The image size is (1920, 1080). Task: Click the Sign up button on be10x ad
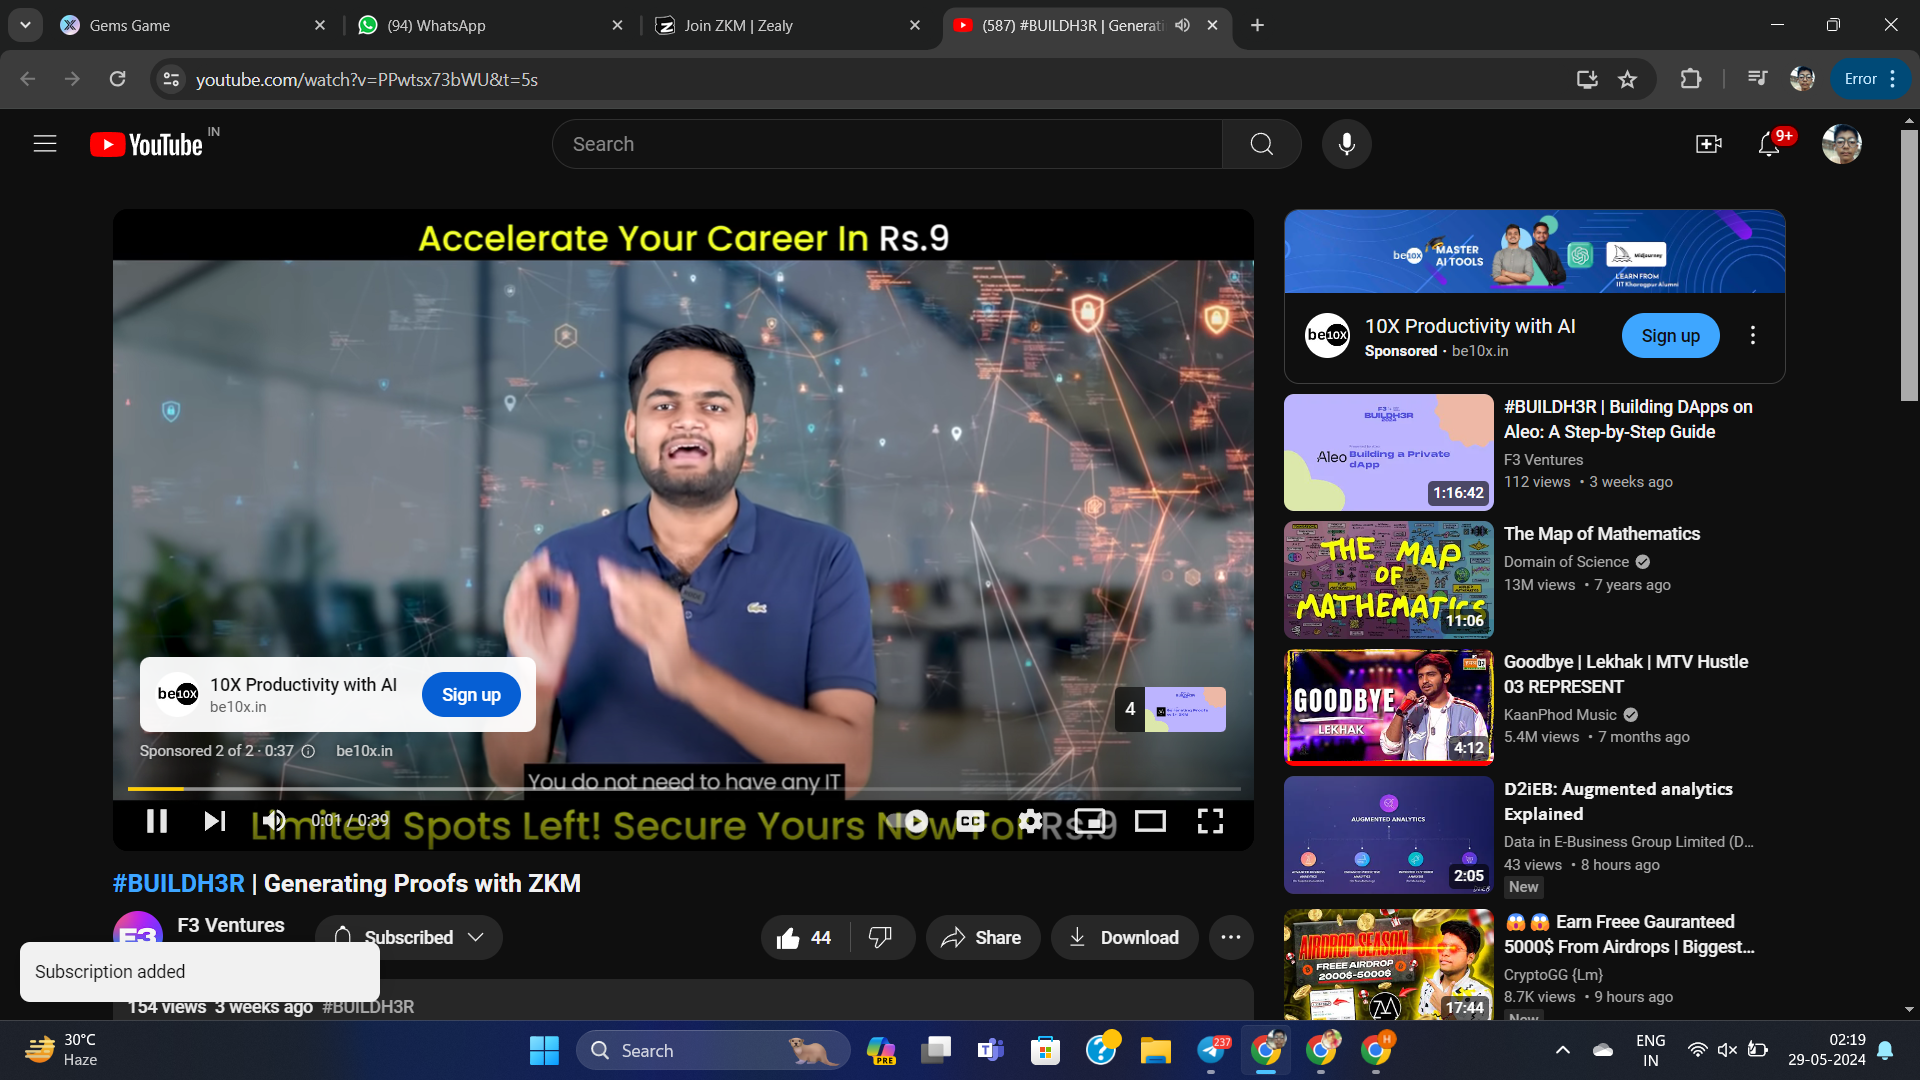tap(471, 694)
